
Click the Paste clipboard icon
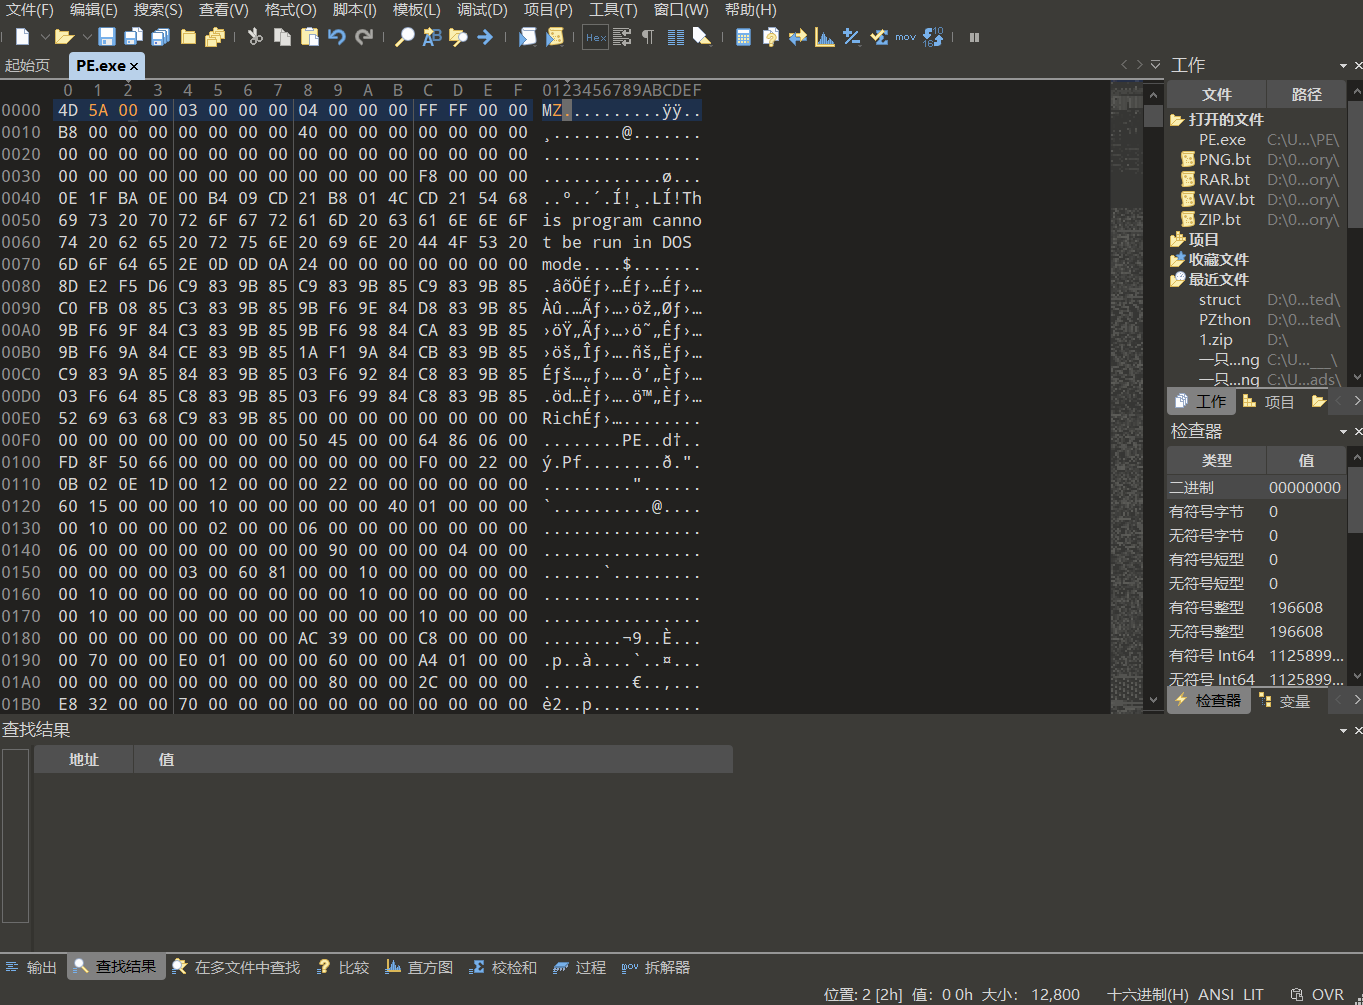[310, 37]
